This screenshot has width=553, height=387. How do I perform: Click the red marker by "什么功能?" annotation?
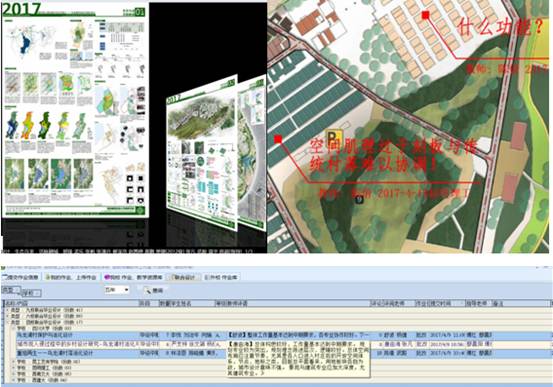tap(426, 15)
